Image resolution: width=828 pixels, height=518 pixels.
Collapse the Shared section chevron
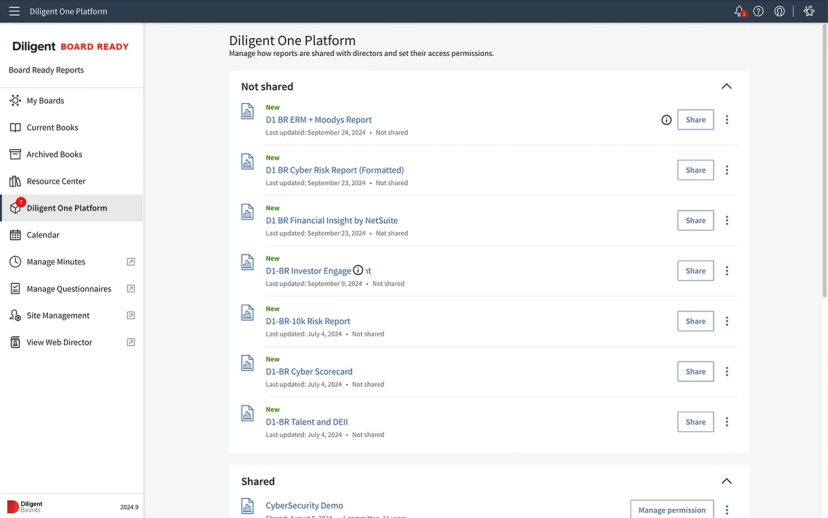click(x=727, y=481)
